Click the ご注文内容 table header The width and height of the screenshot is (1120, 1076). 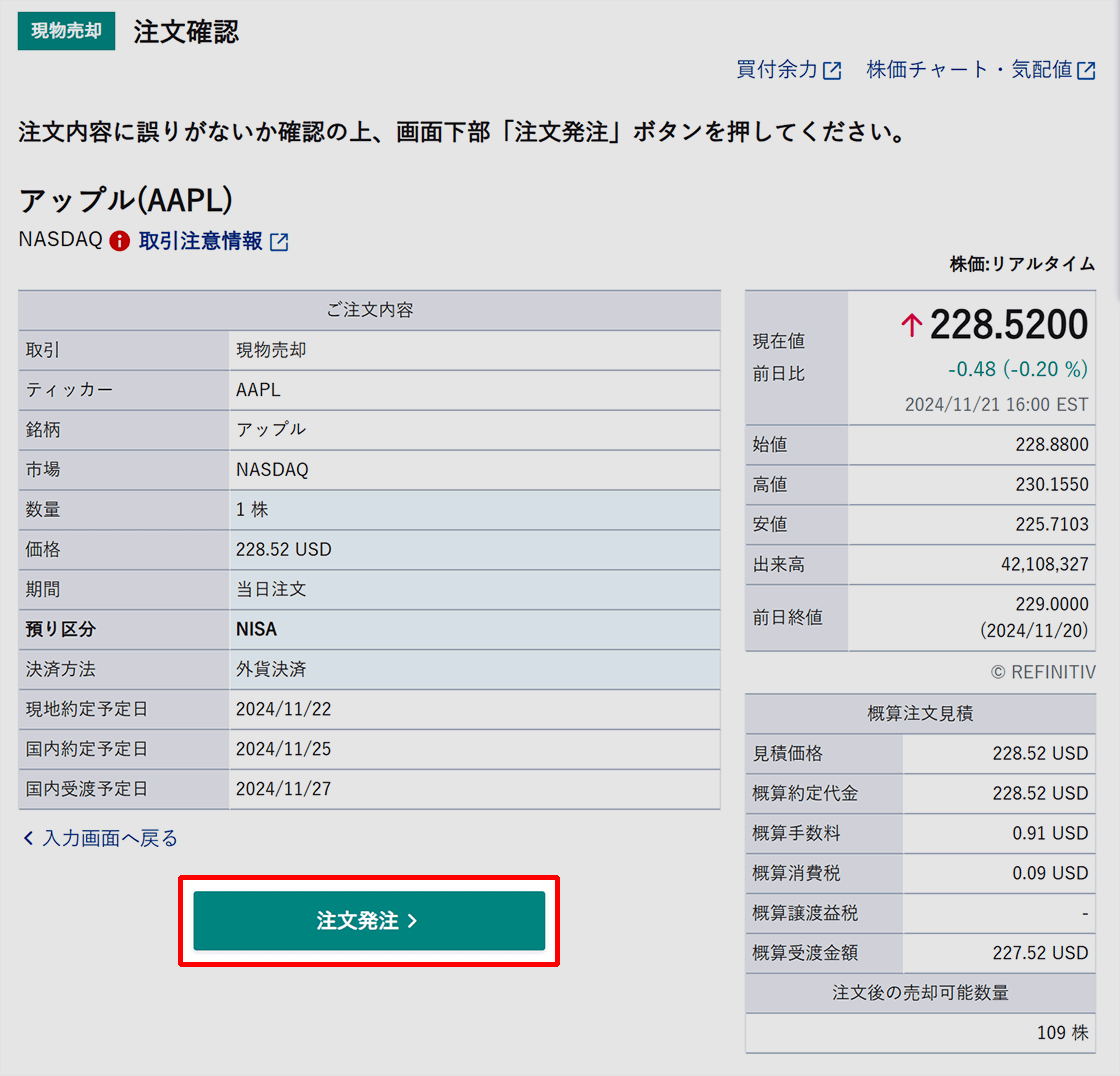(x=369, y=310)
